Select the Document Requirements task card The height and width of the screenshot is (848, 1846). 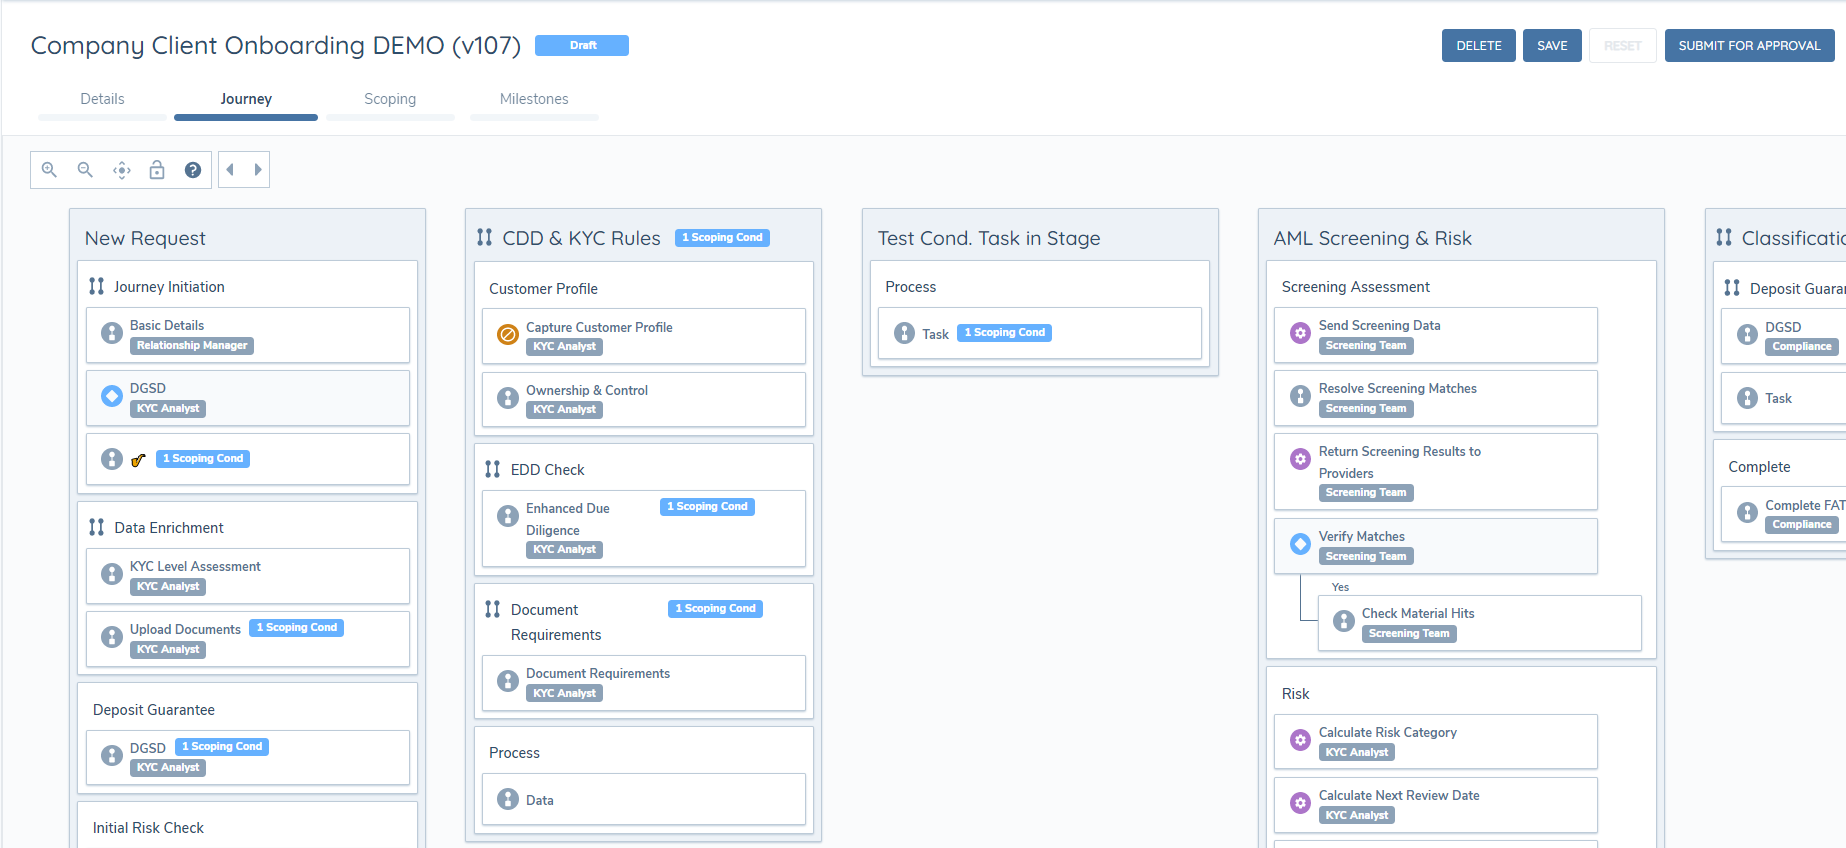(644, 683)
